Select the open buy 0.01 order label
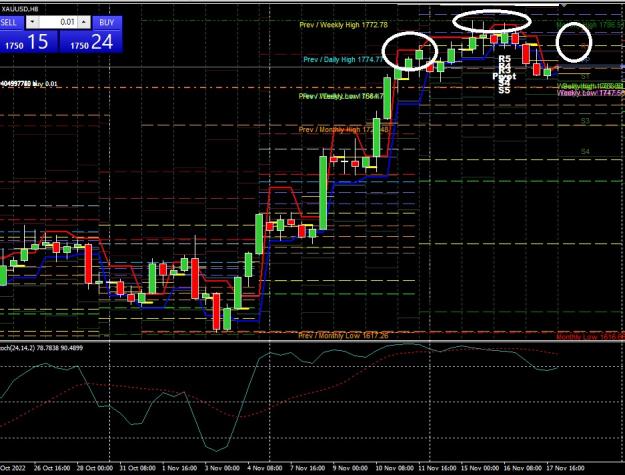This screenshot has width=625, height=475. (29, 84)
